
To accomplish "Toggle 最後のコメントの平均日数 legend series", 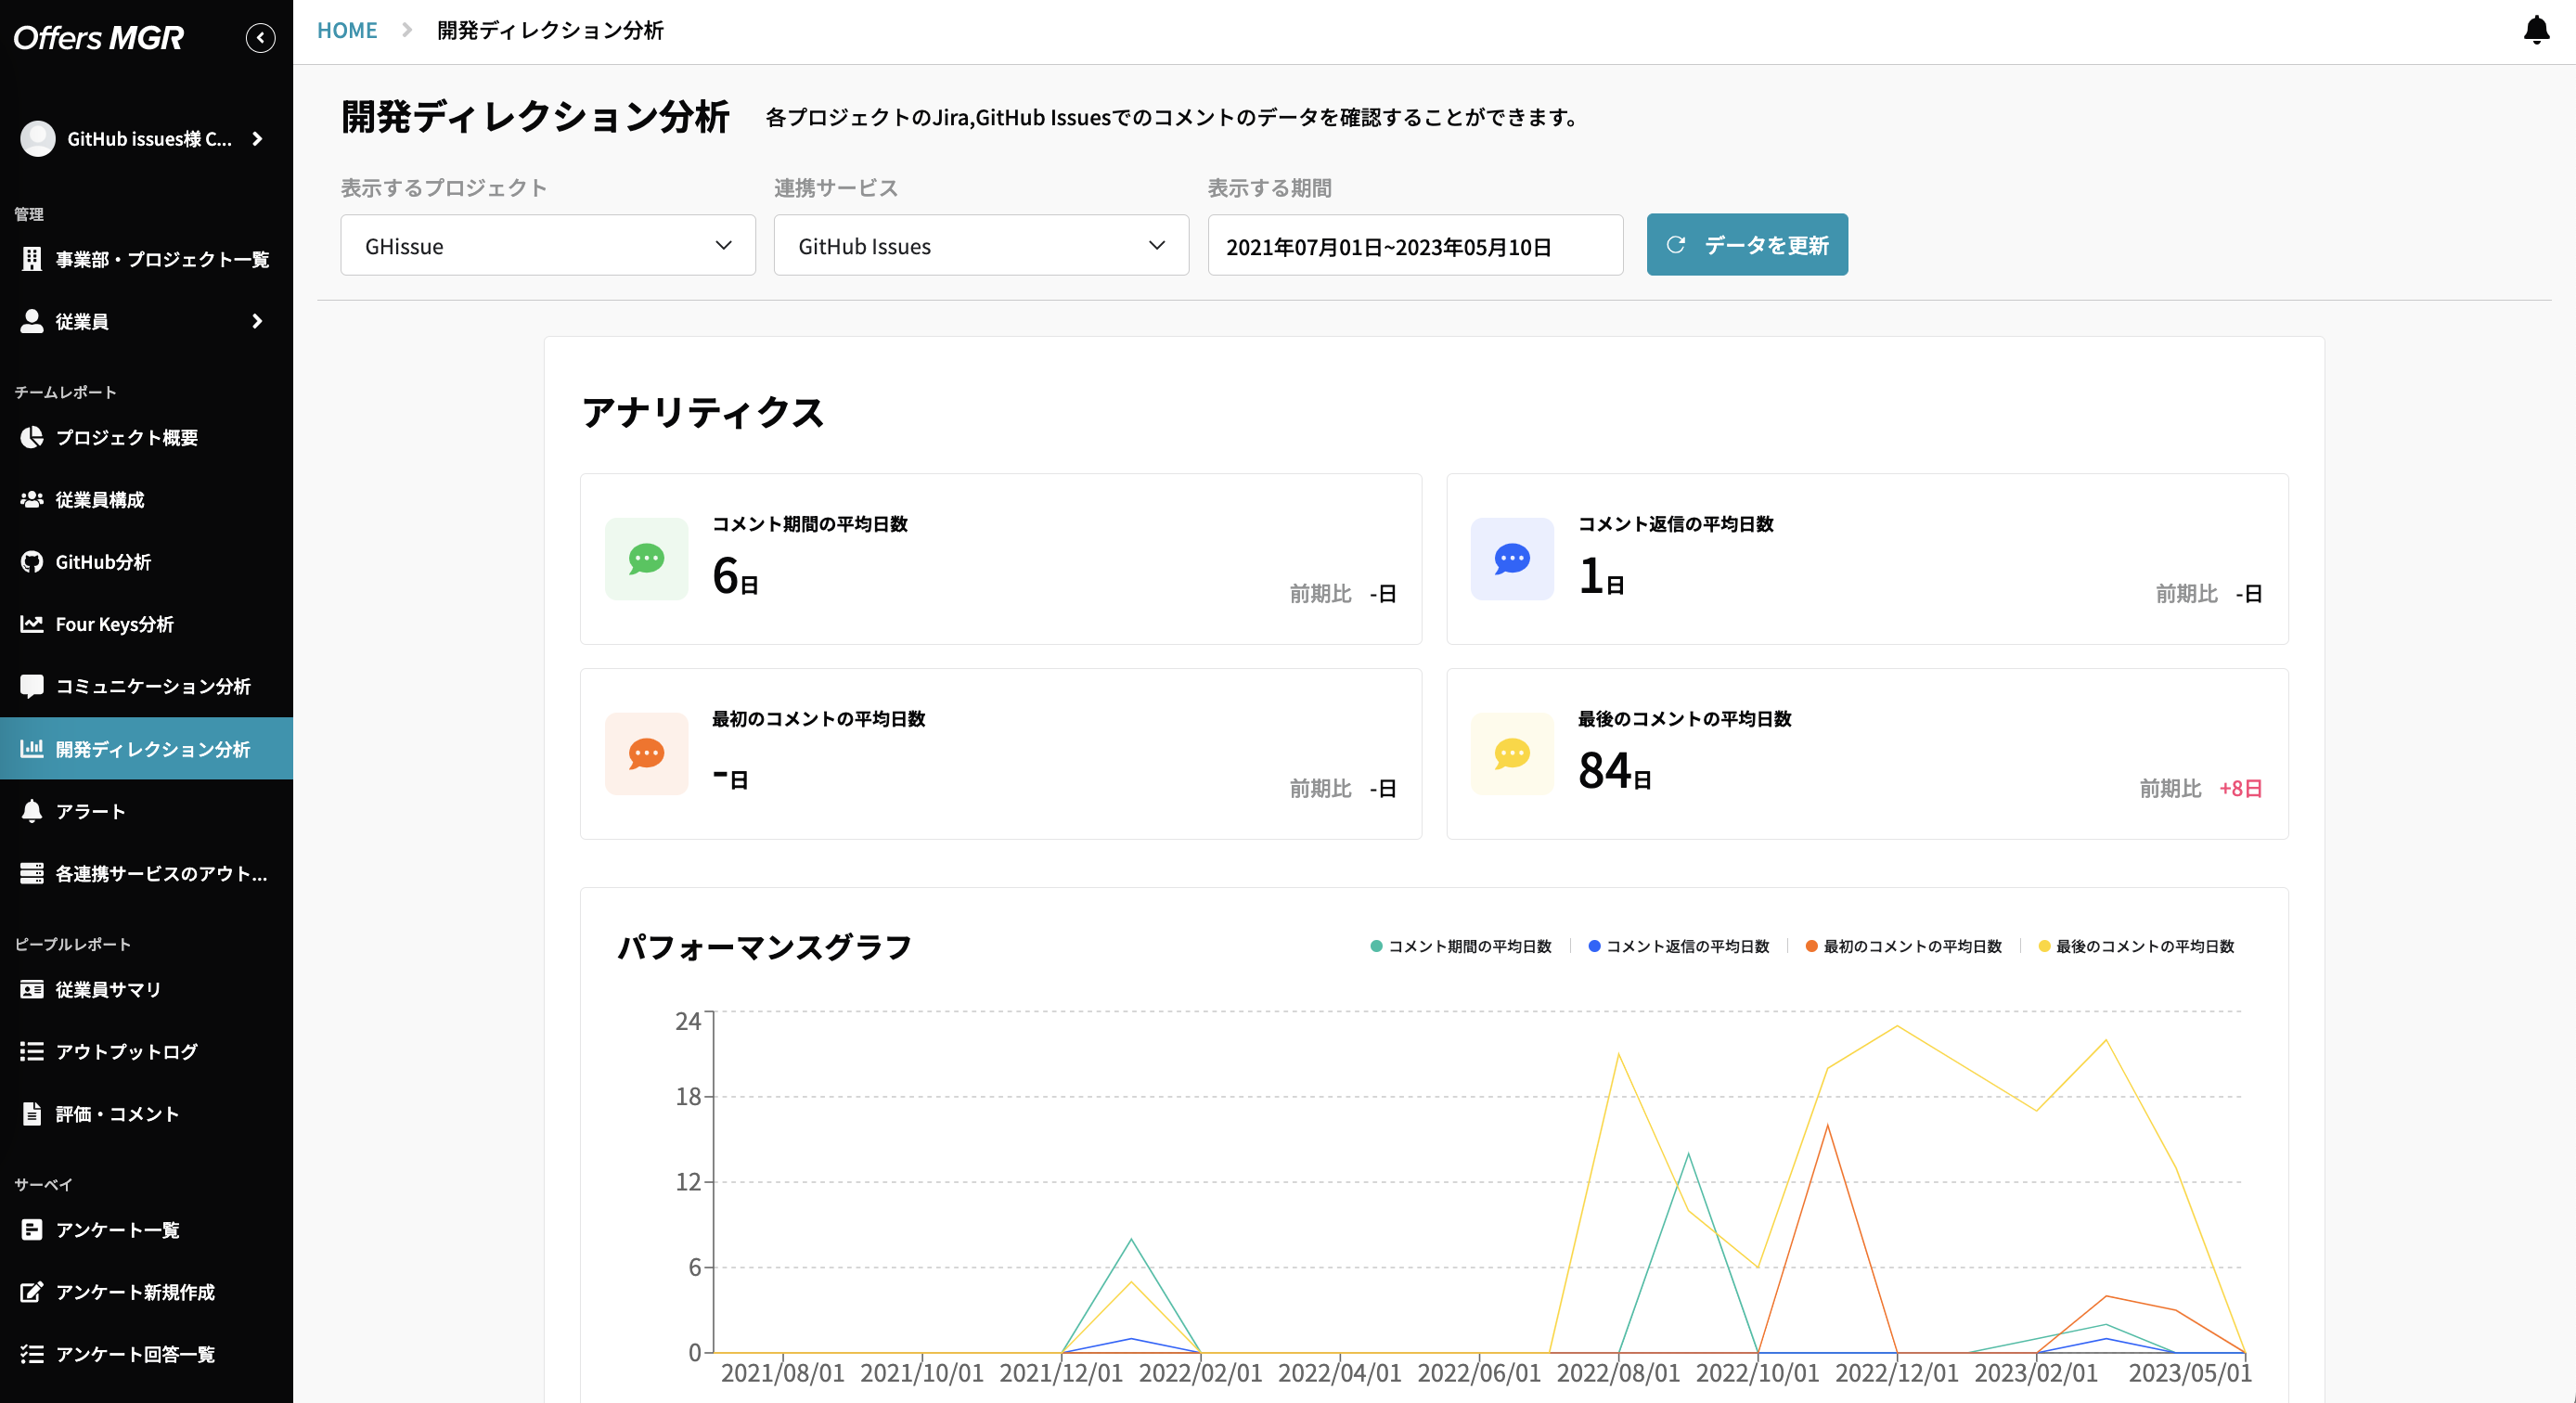I will 2135,946.
